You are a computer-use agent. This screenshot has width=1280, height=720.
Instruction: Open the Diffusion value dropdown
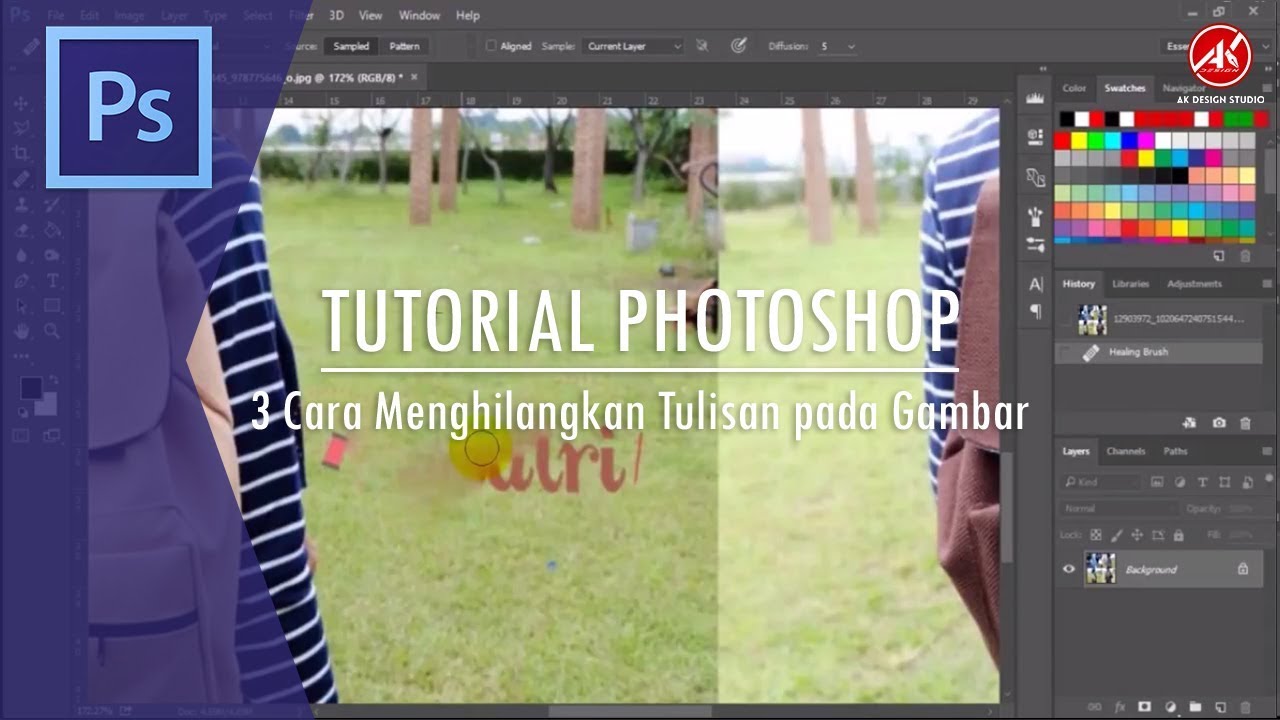(x=851, y=46)
